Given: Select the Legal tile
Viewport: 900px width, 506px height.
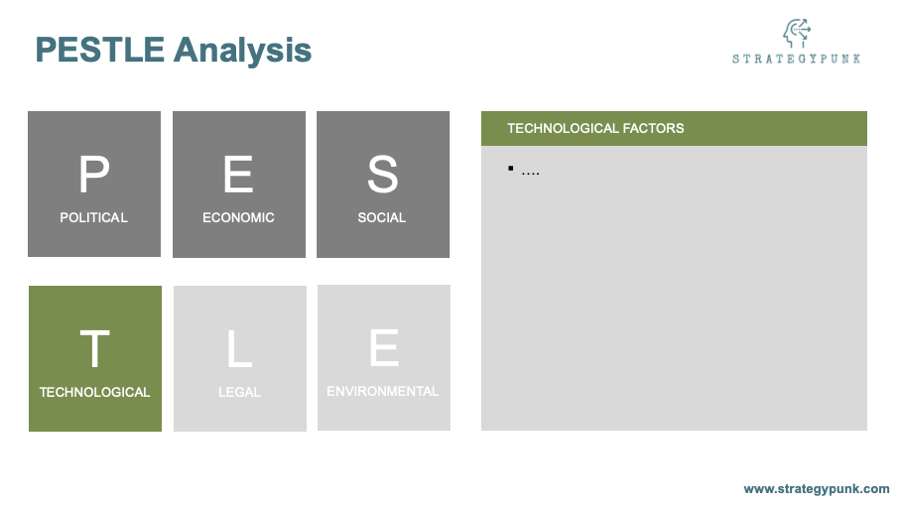Looking at the screenshot, I should point(240,359).
